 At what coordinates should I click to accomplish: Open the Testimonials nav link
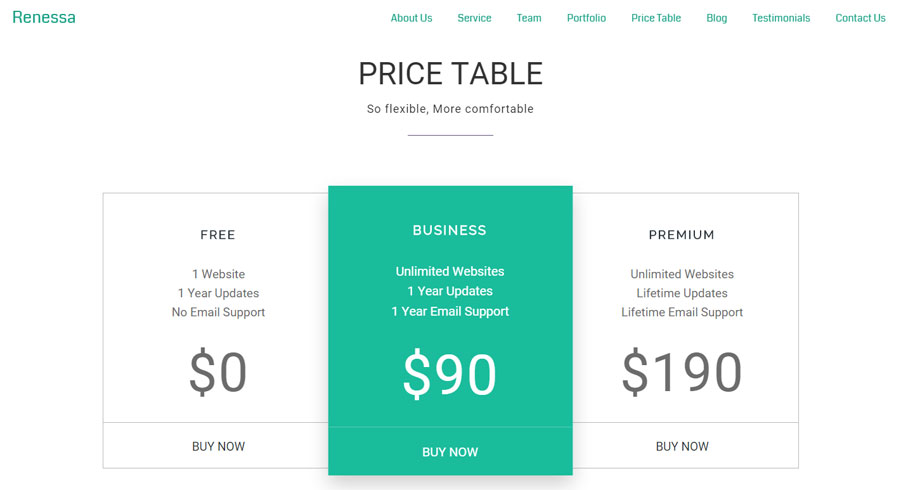(x=781, y=18)
